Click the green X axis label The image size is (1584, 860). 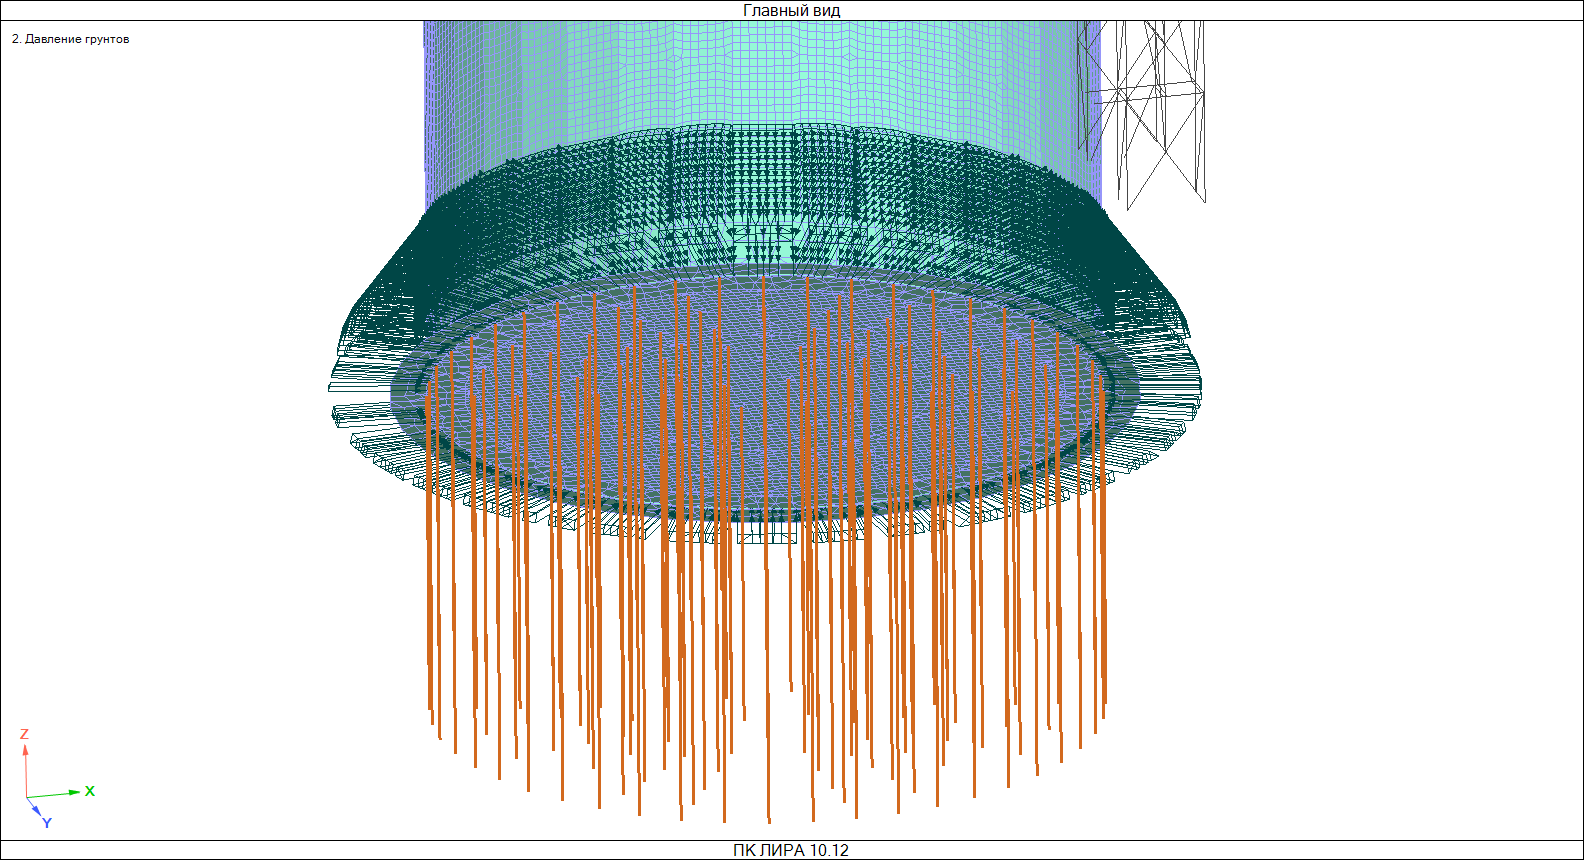coord(90,791)
